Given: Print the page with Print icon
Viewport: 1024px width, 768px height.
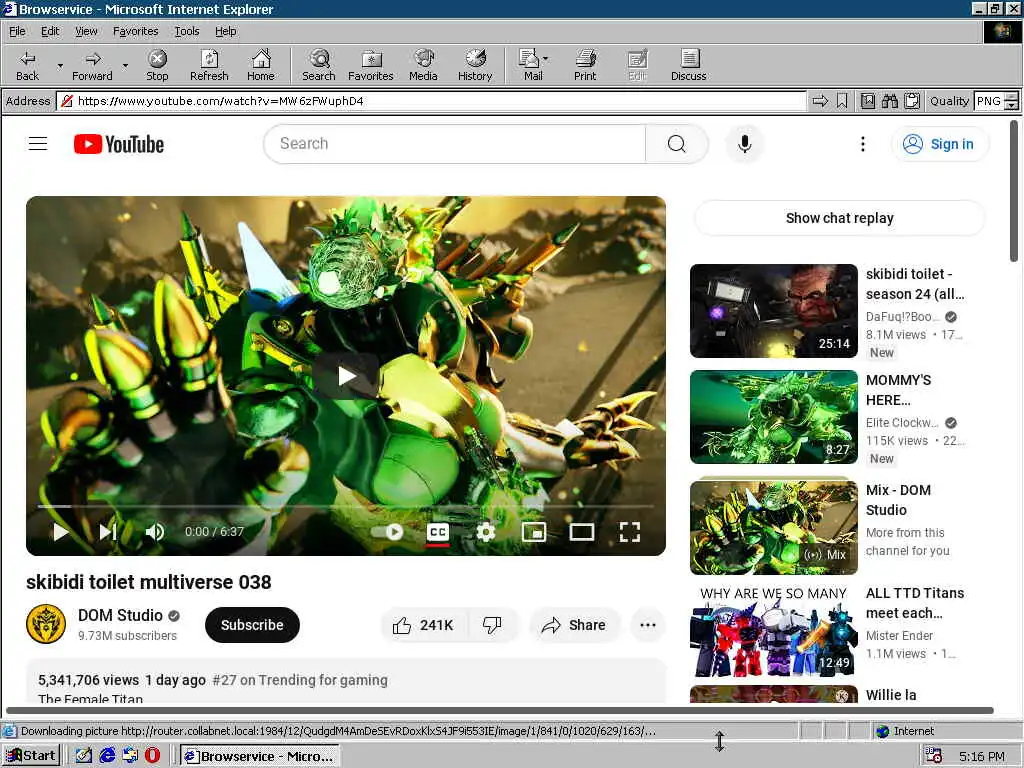Looking at the screenshot, I should [x=585, y=65].
